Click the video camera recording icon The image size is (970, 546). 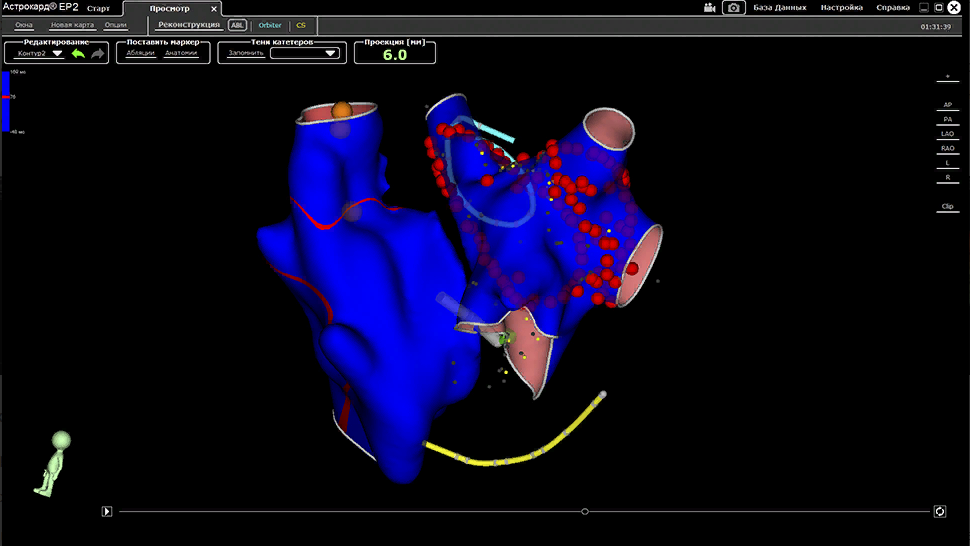coord(709,7)
